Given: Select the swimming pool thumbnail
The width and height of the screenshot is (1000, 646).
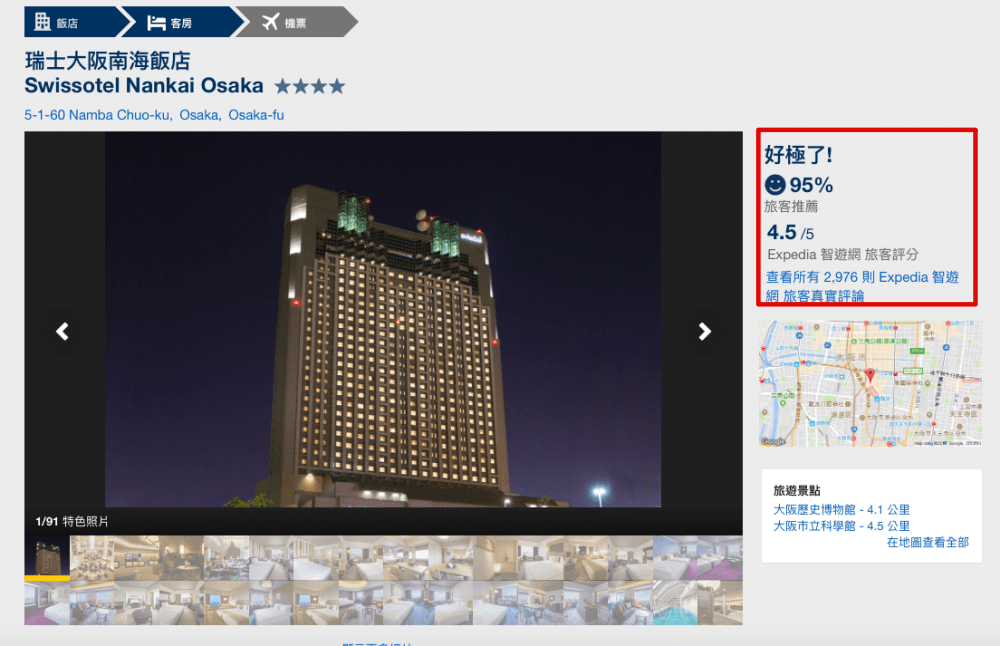Looking at the screenshot, I should (675, 603).
